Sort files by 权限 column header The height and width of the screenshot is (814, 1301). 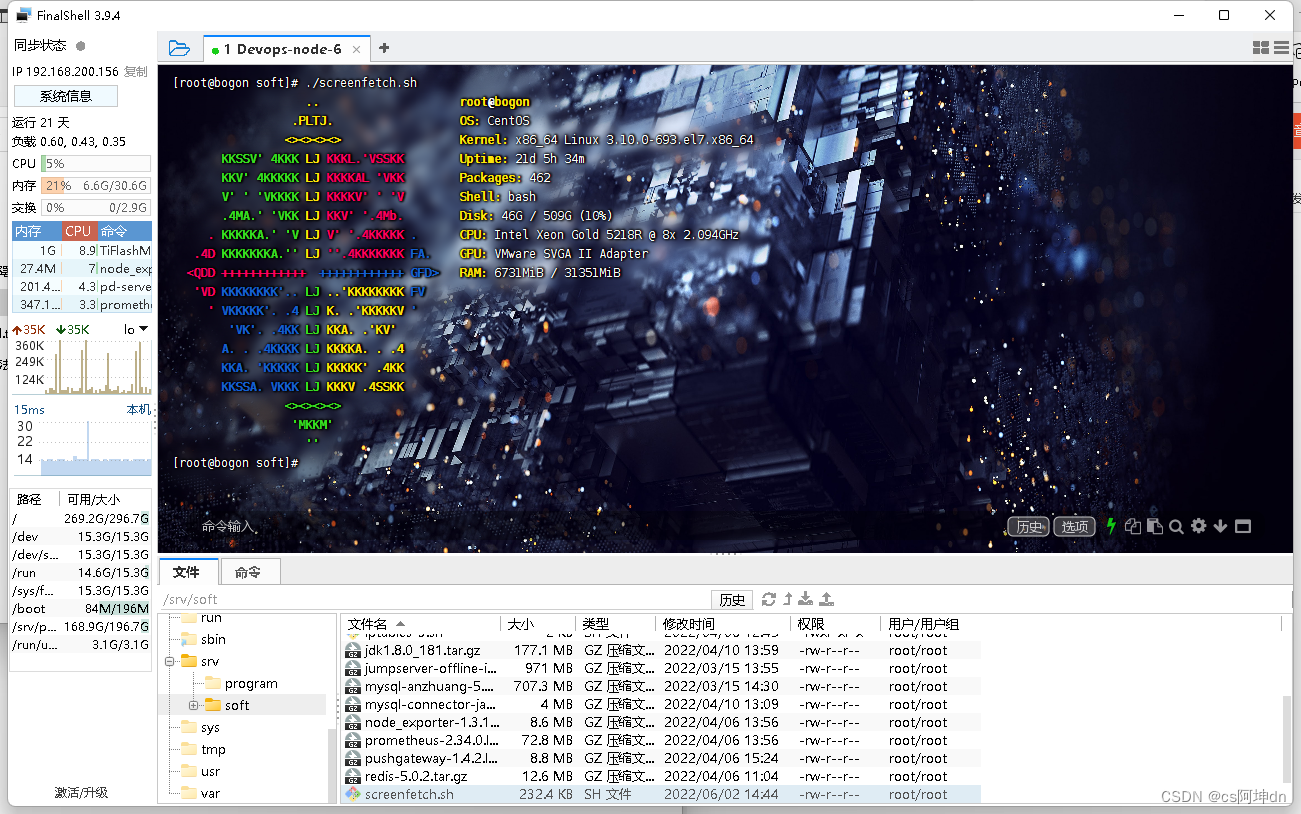coord(835,624)
